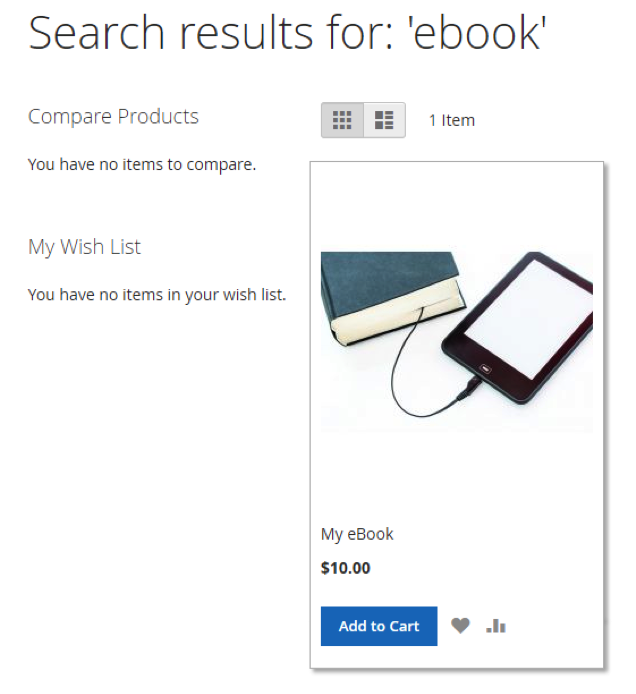Viewport: 636px width, 694px height.
Task: Switch to grid view mode
Action: pyautogui.click(x=342, y=120)
